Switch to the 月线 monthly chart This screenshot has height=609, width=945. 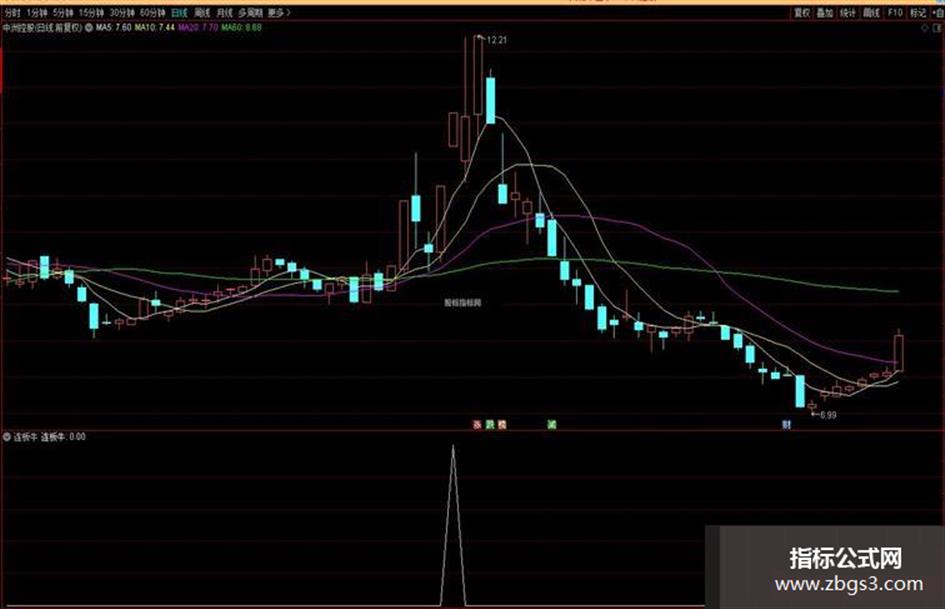(224, 13)
